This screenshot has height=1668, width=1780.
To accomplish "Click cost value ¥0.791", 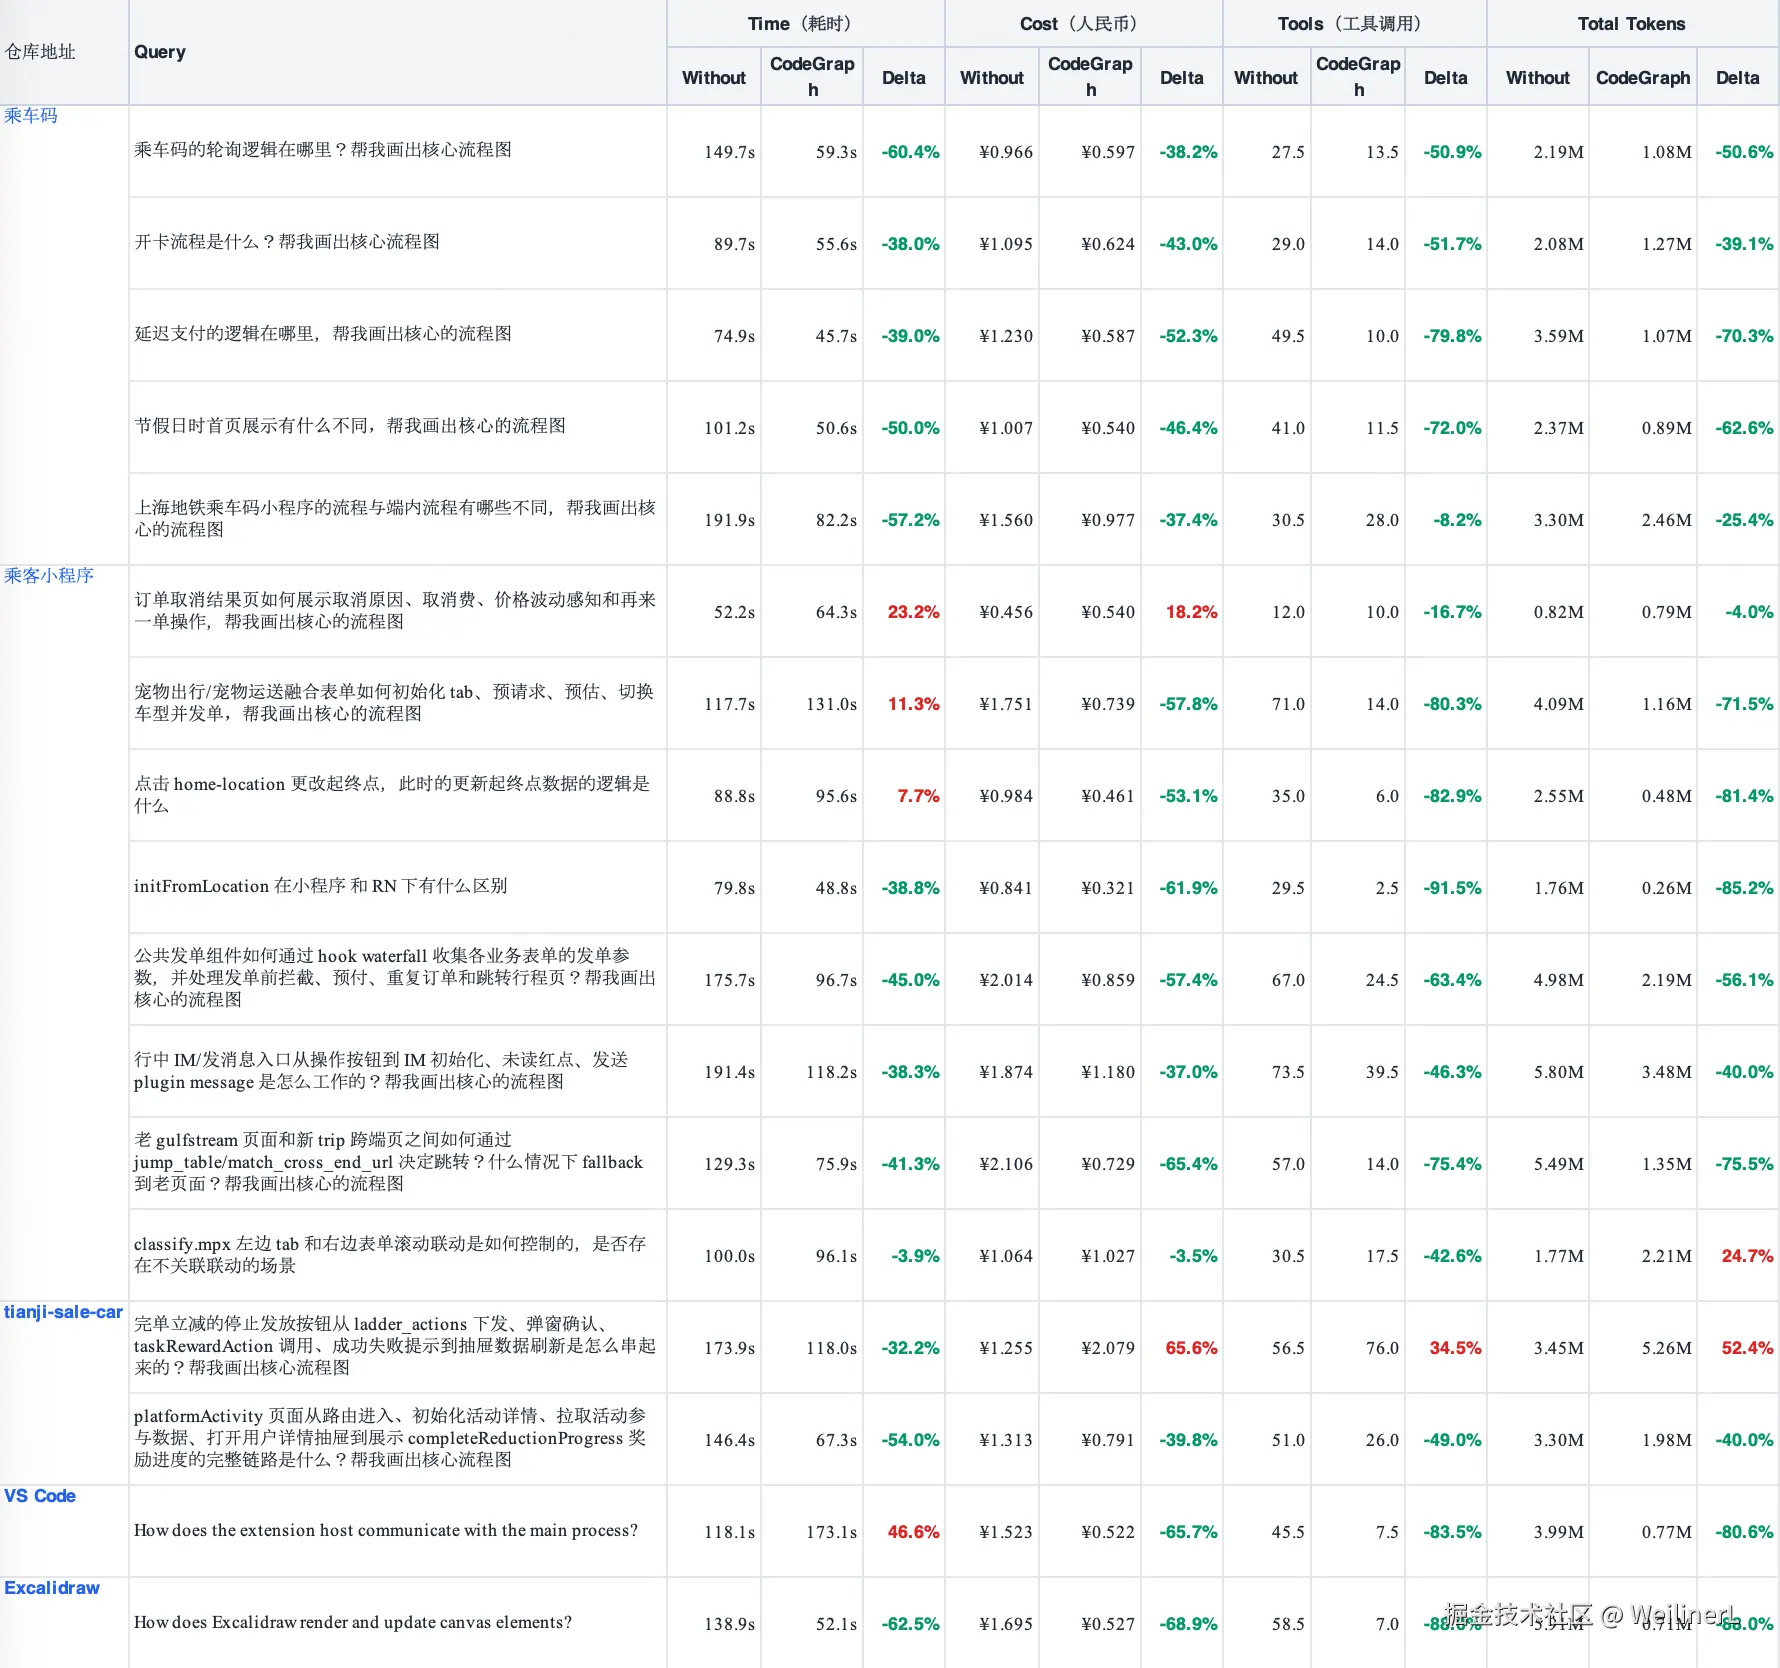I will click(x=1108, y=1440).
